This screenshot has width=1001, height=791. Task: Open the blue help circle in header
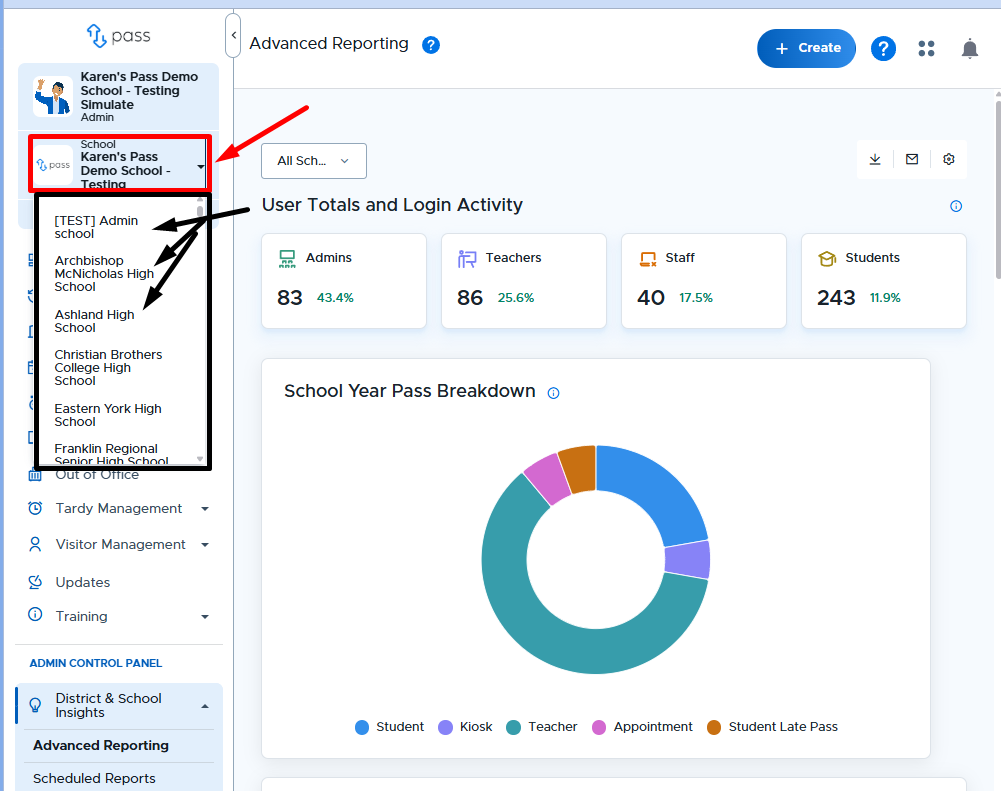(884, 49)
